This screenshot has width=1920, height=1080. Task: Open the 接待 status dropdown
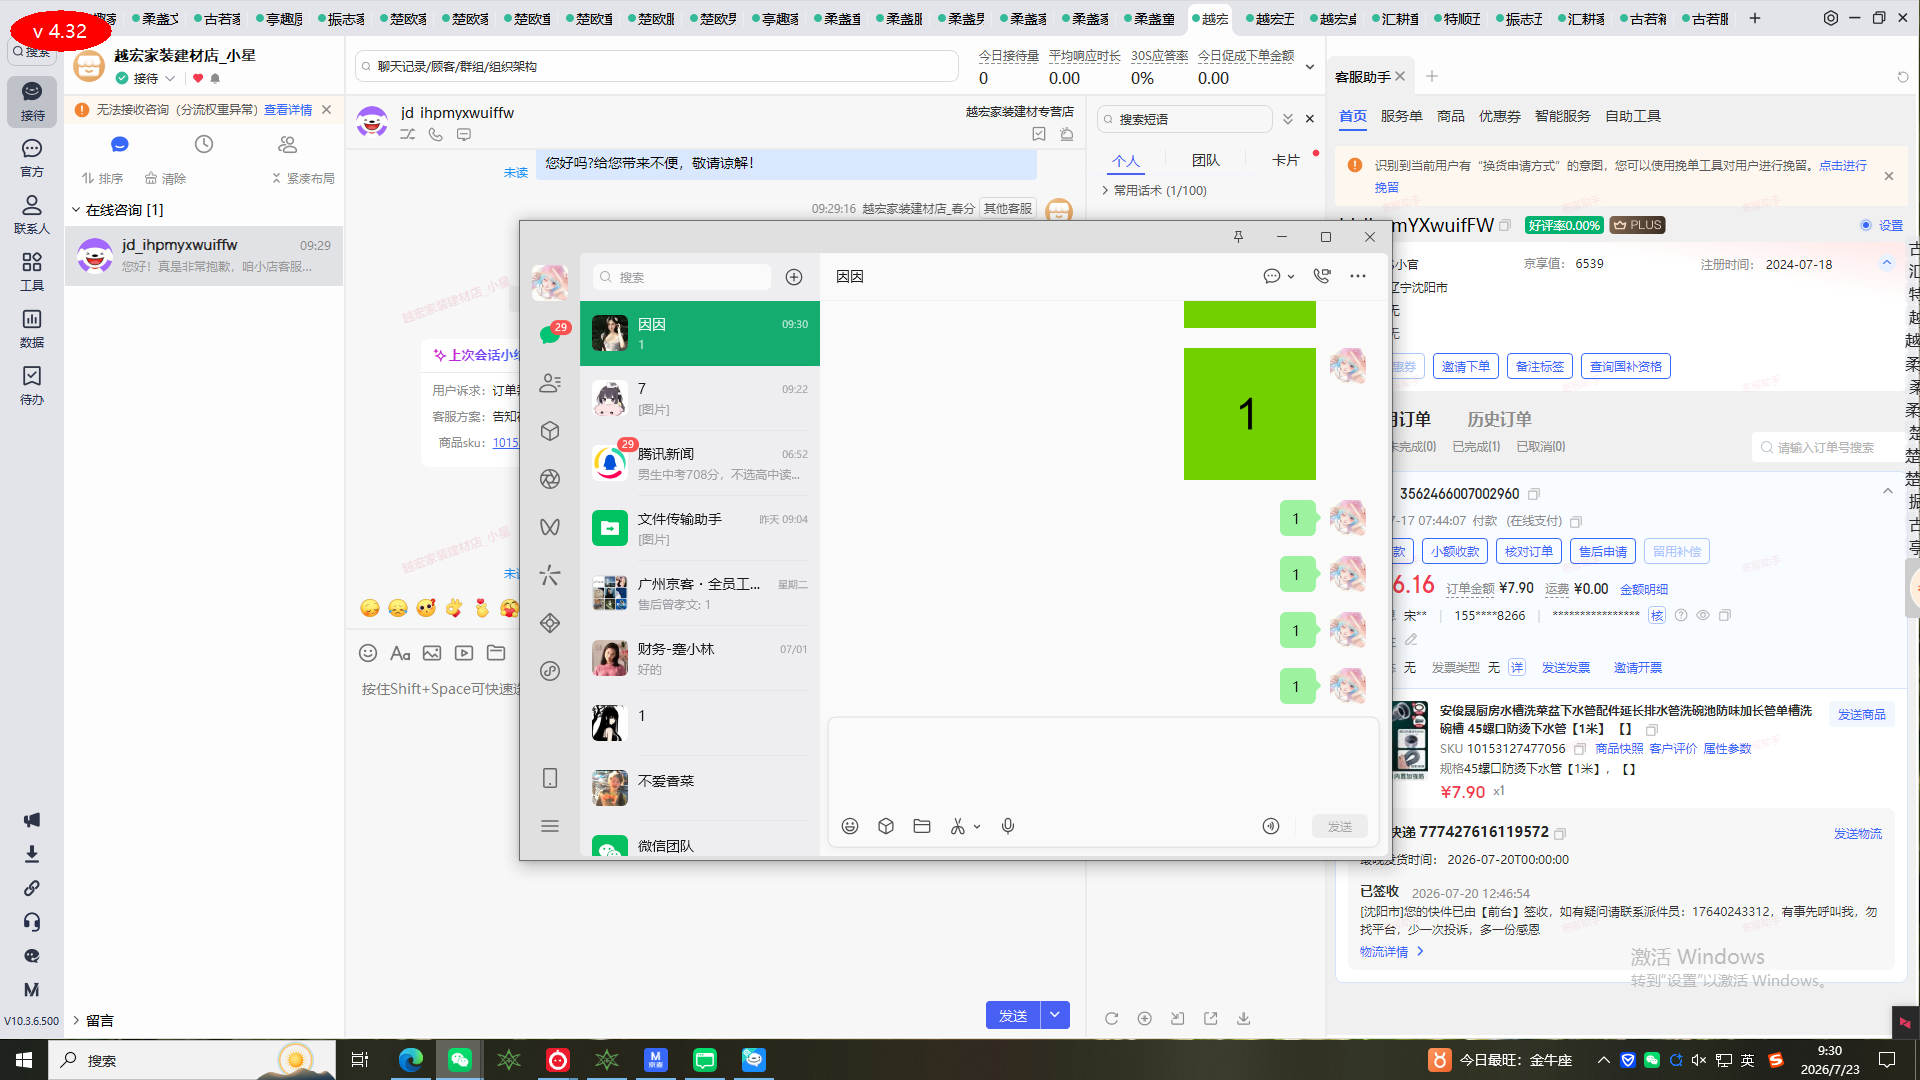[170, 78]
